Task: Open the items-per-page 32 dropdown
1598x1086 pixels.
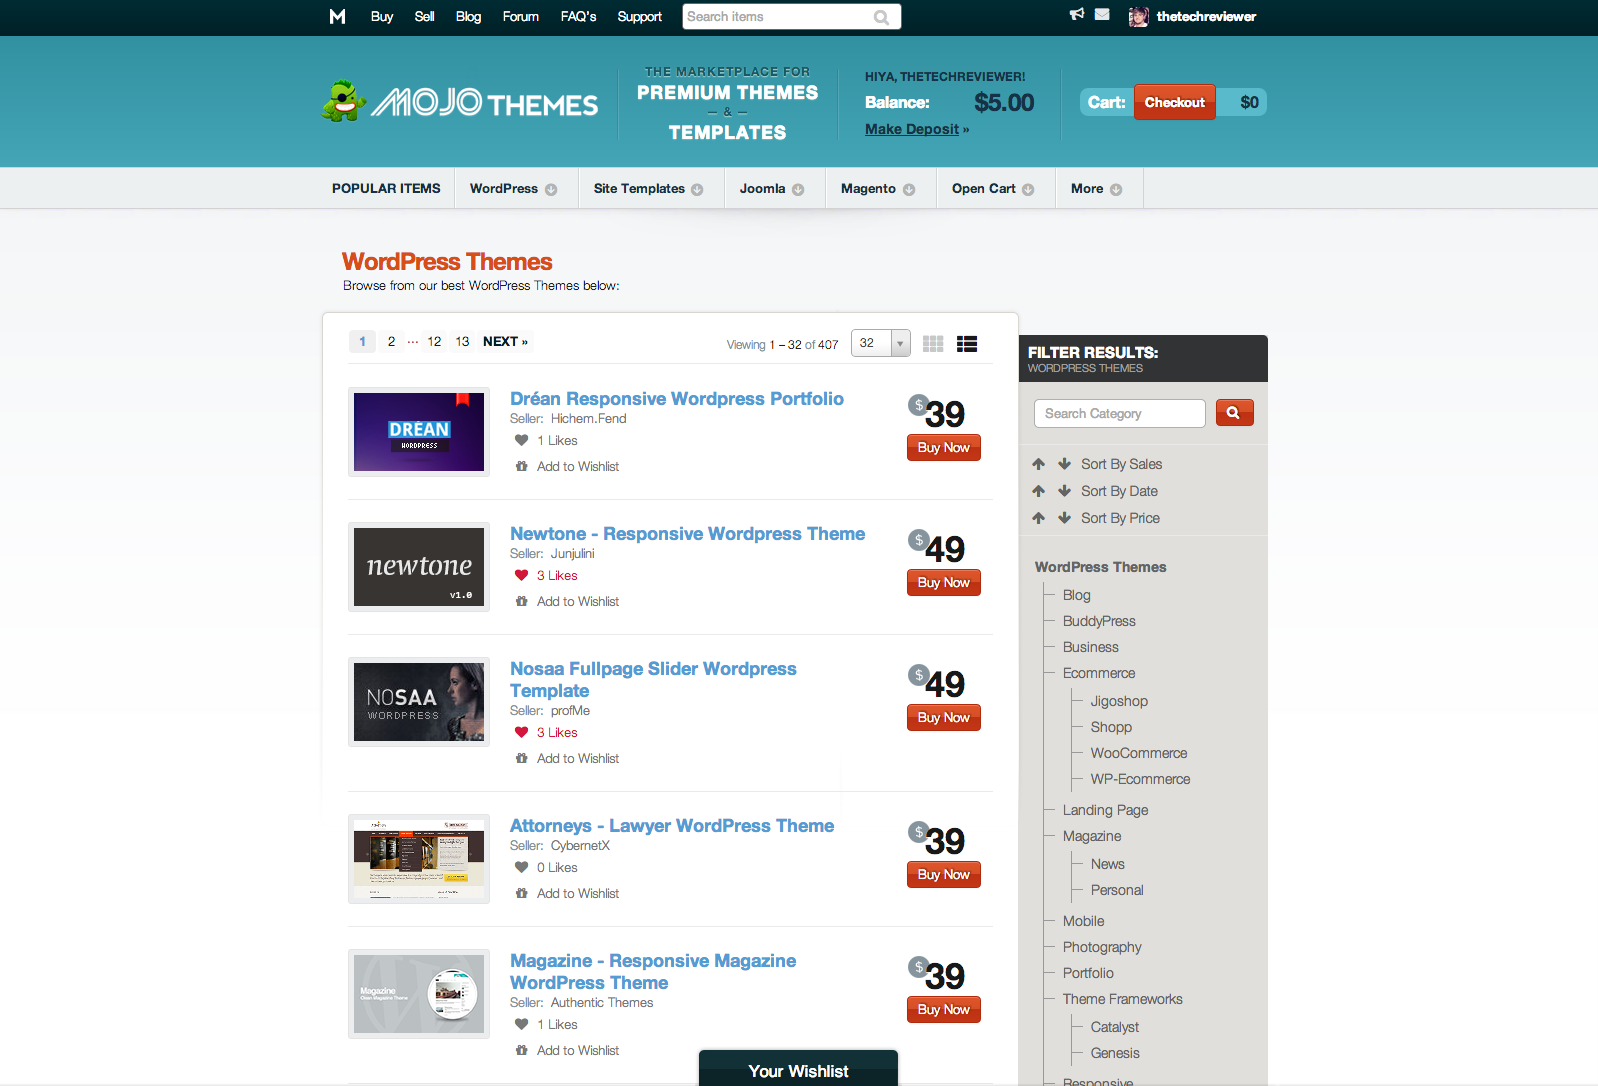Action: [x=881, y=343]
